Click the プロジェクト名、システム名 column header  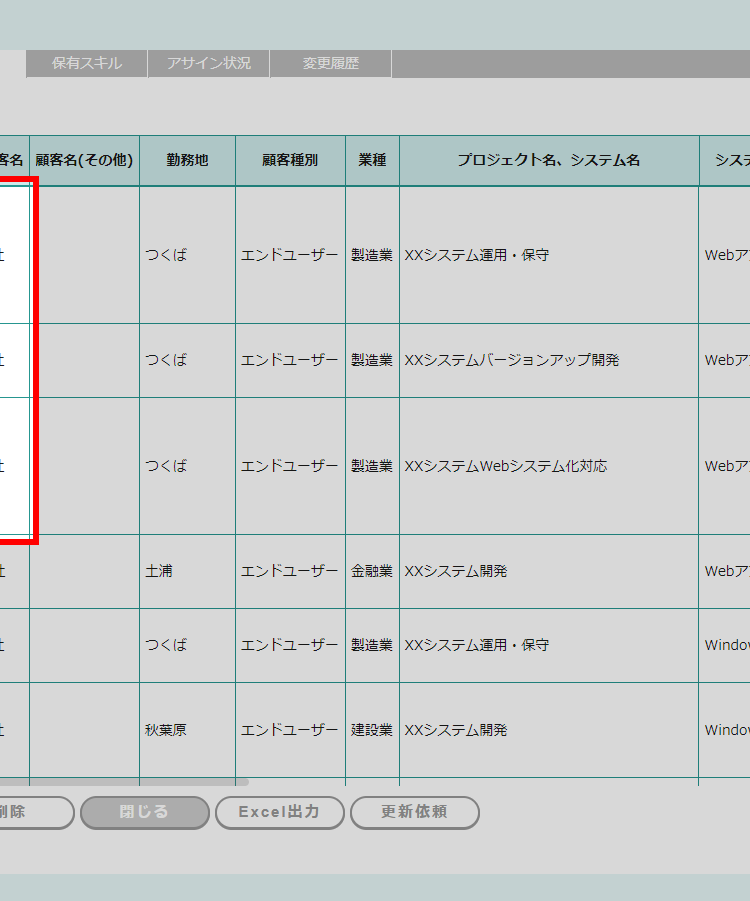(x=549, y=160)
